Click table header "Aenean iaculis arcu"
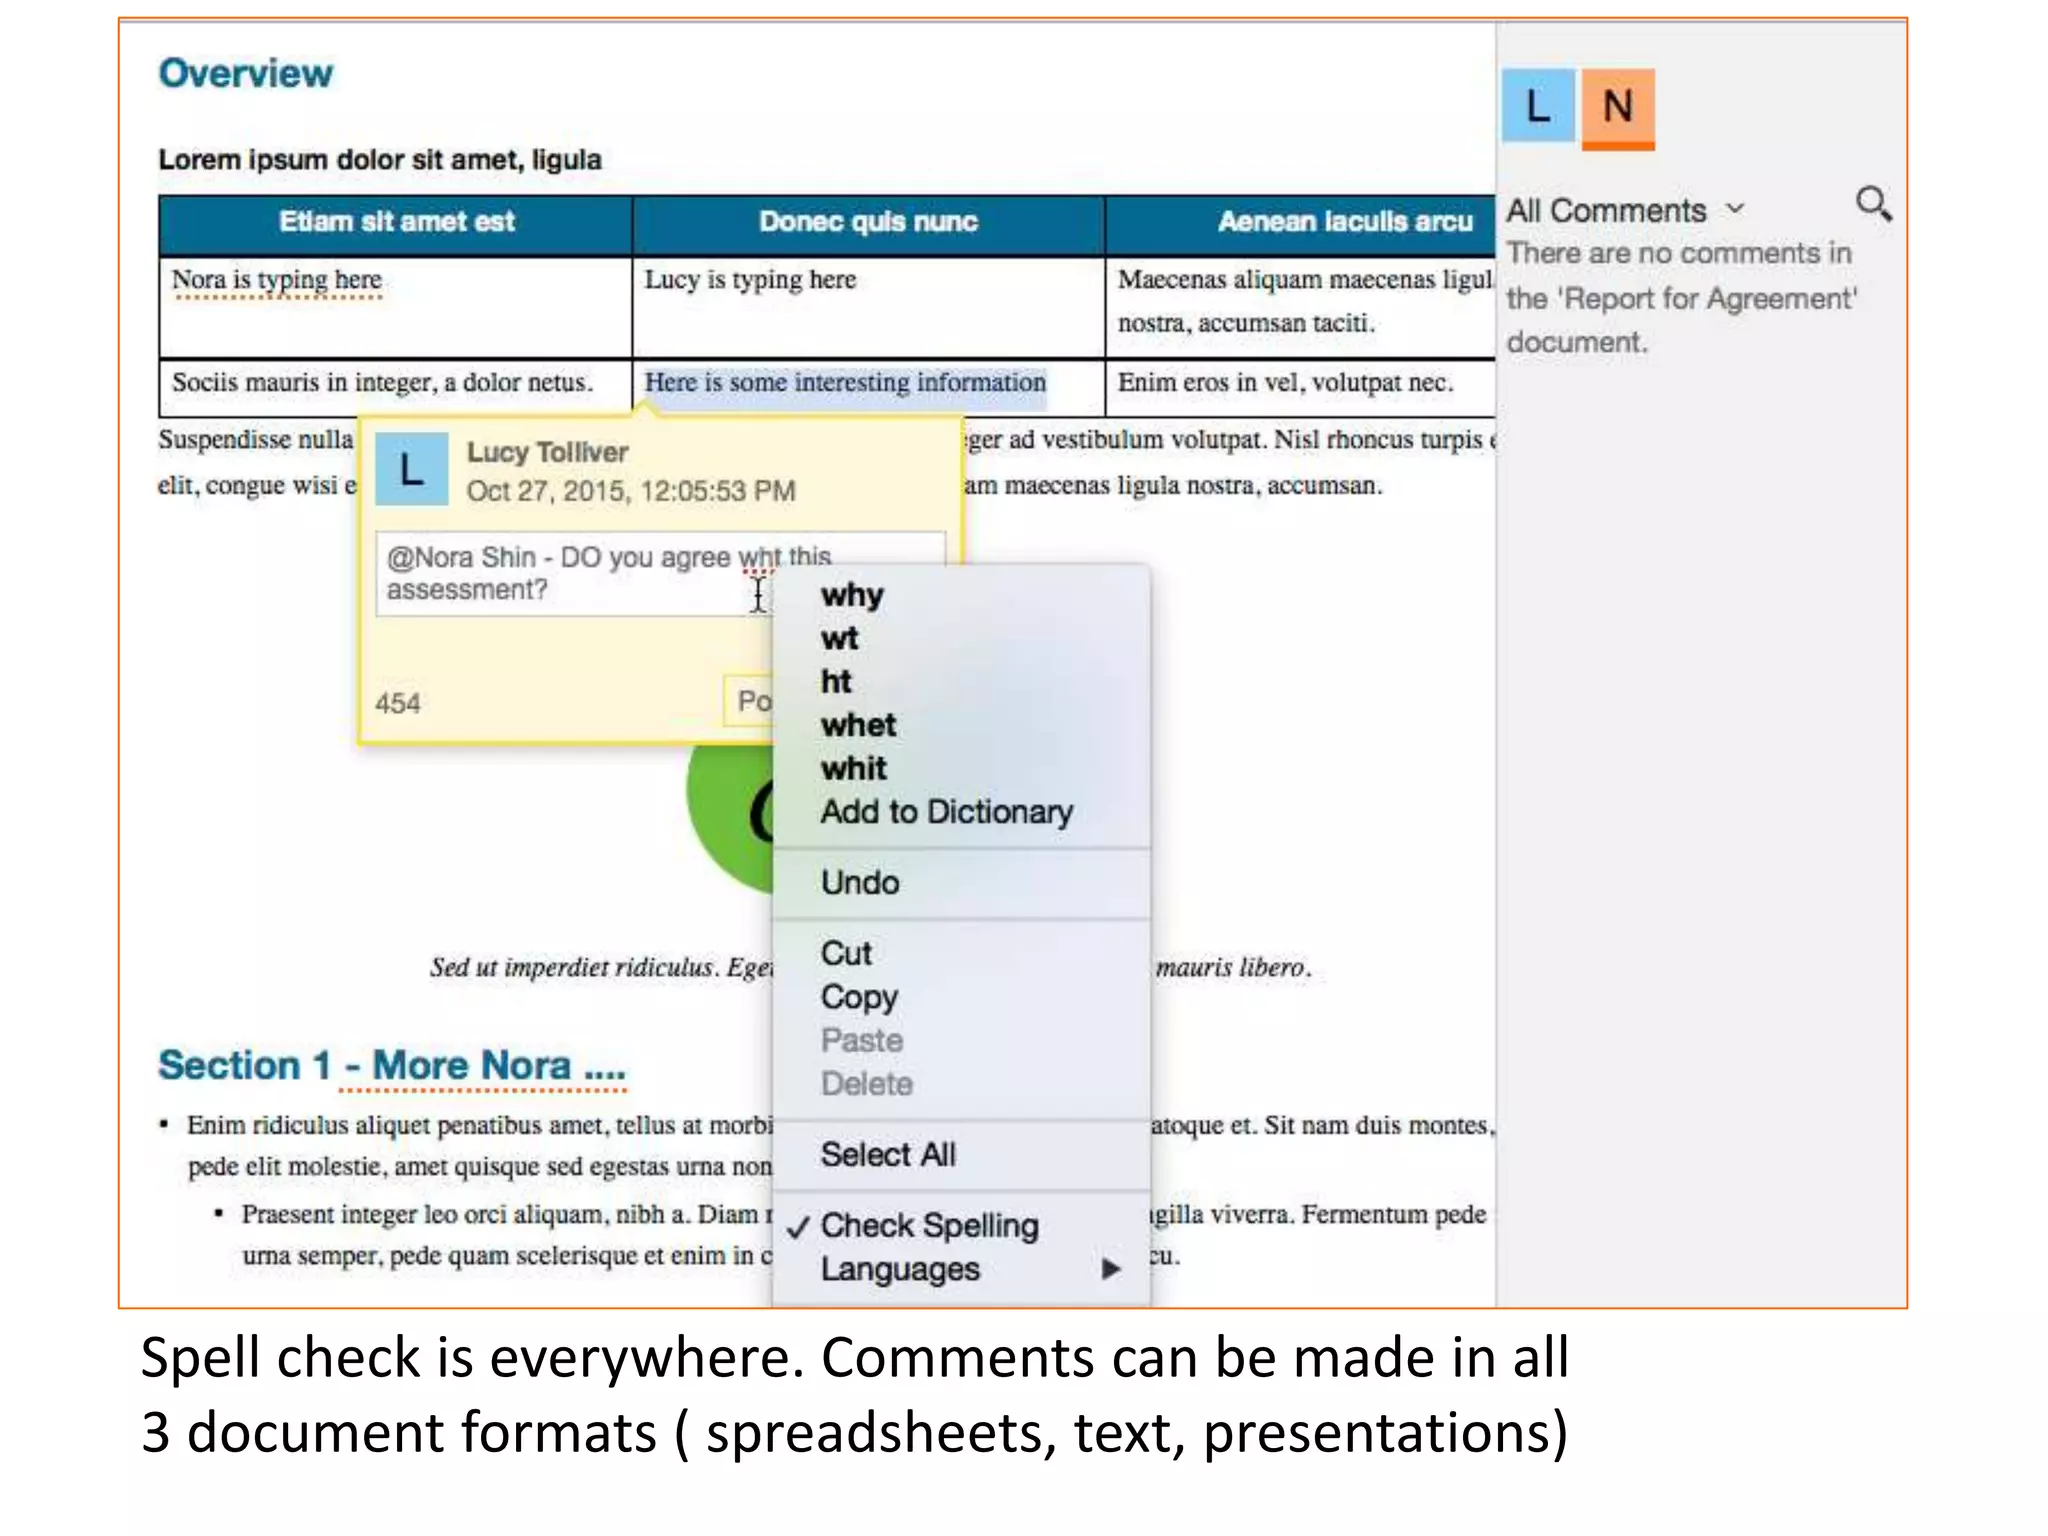 tap(1300, 222)
